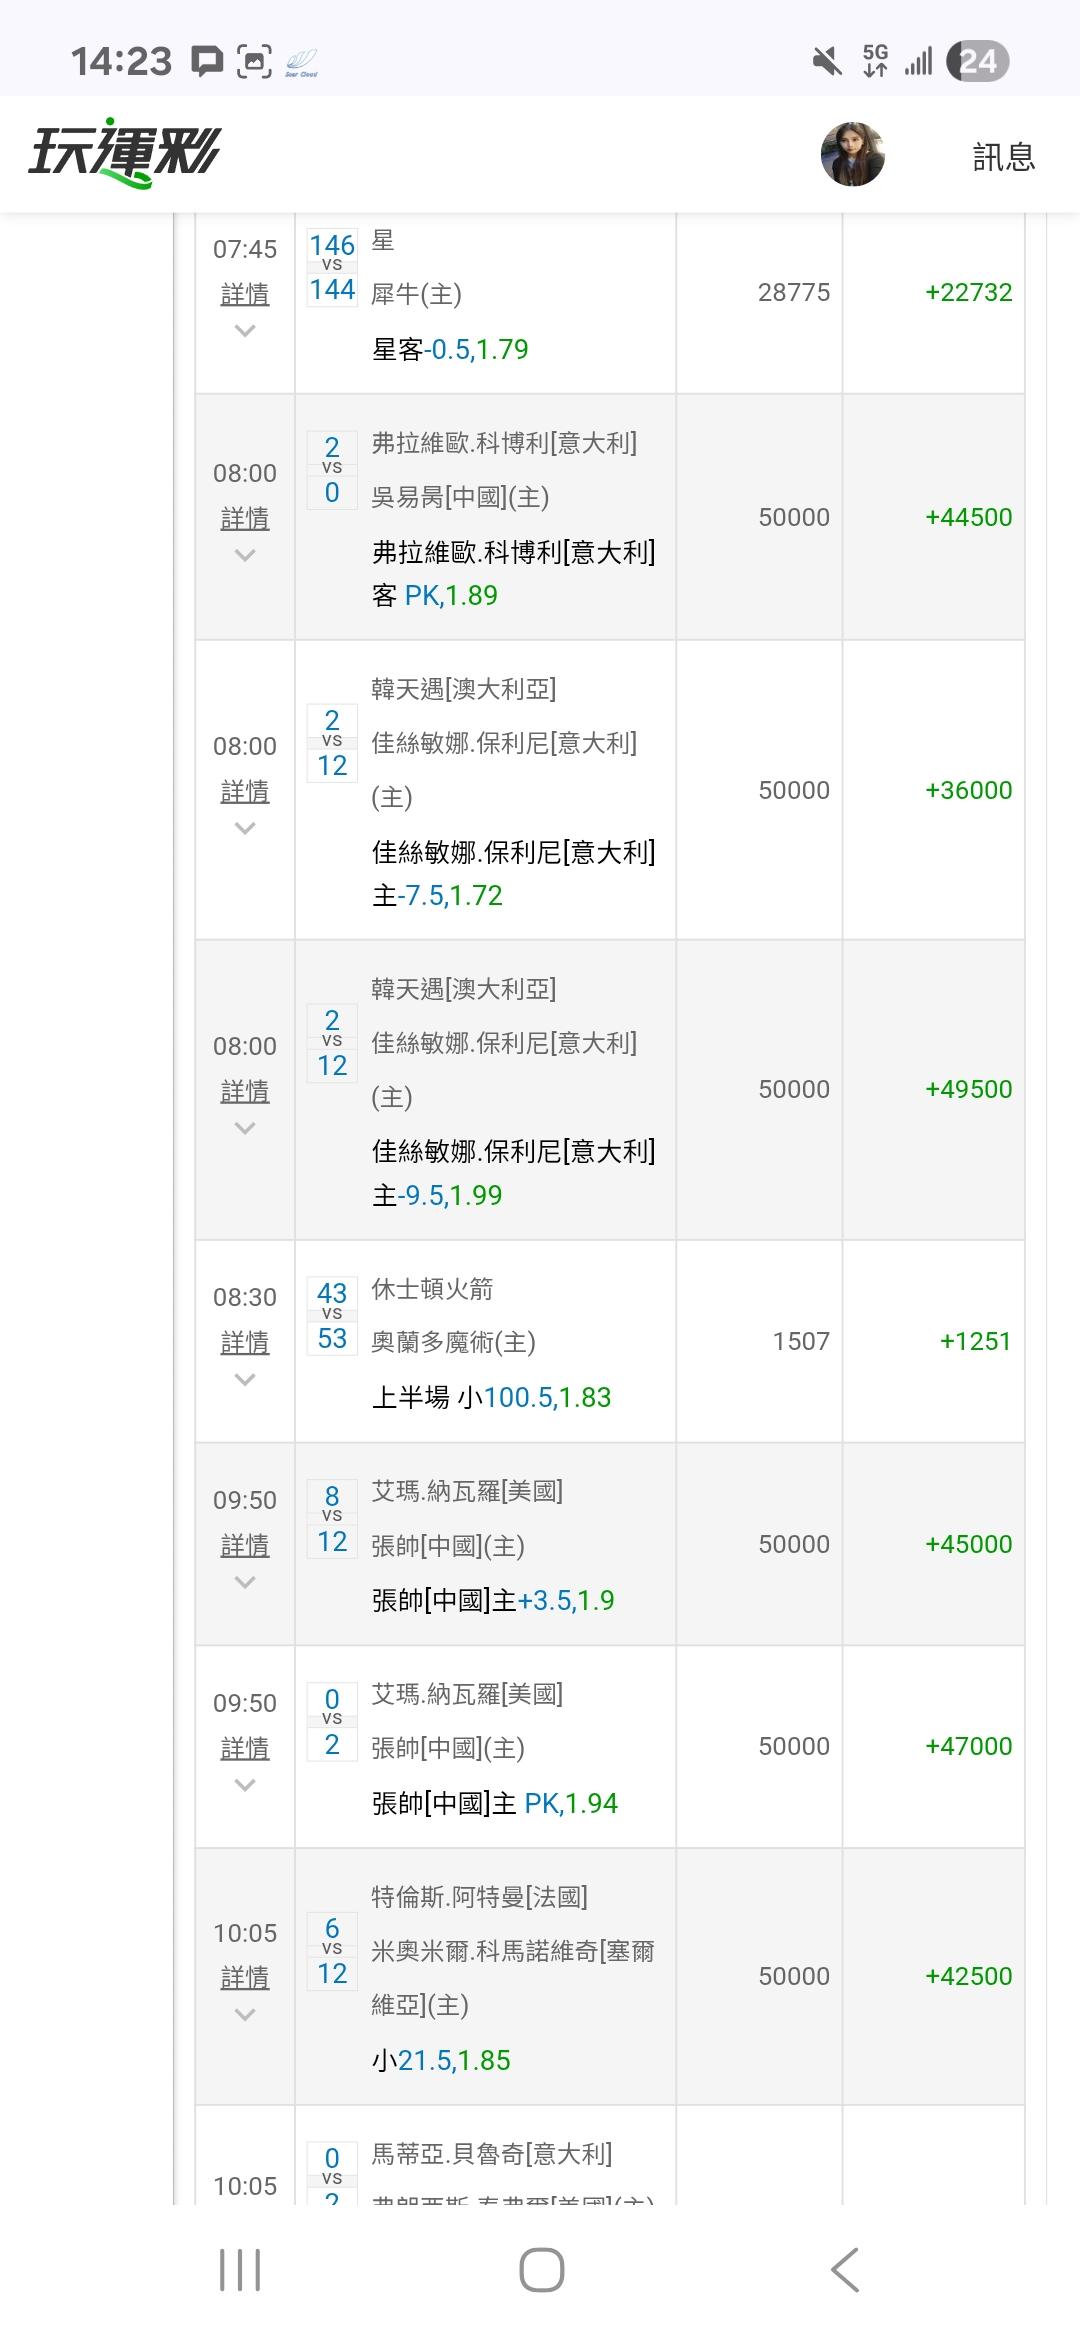Expand the 08:30 奧蘭多魔術 row chevron
Image resolution: width=1080 pixels, height=2340 pixels.
(x=245, y=1380)
